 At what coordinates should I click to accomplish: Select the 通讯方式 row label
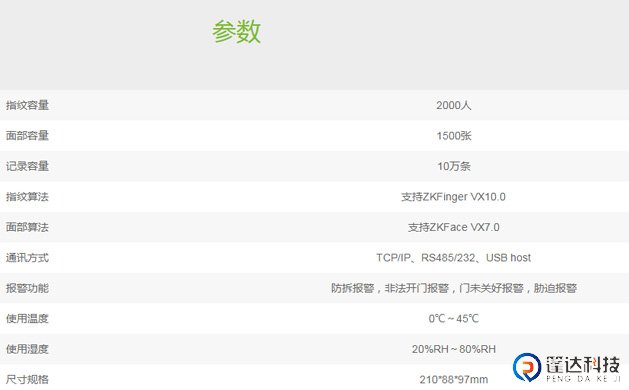click(27, 258)
